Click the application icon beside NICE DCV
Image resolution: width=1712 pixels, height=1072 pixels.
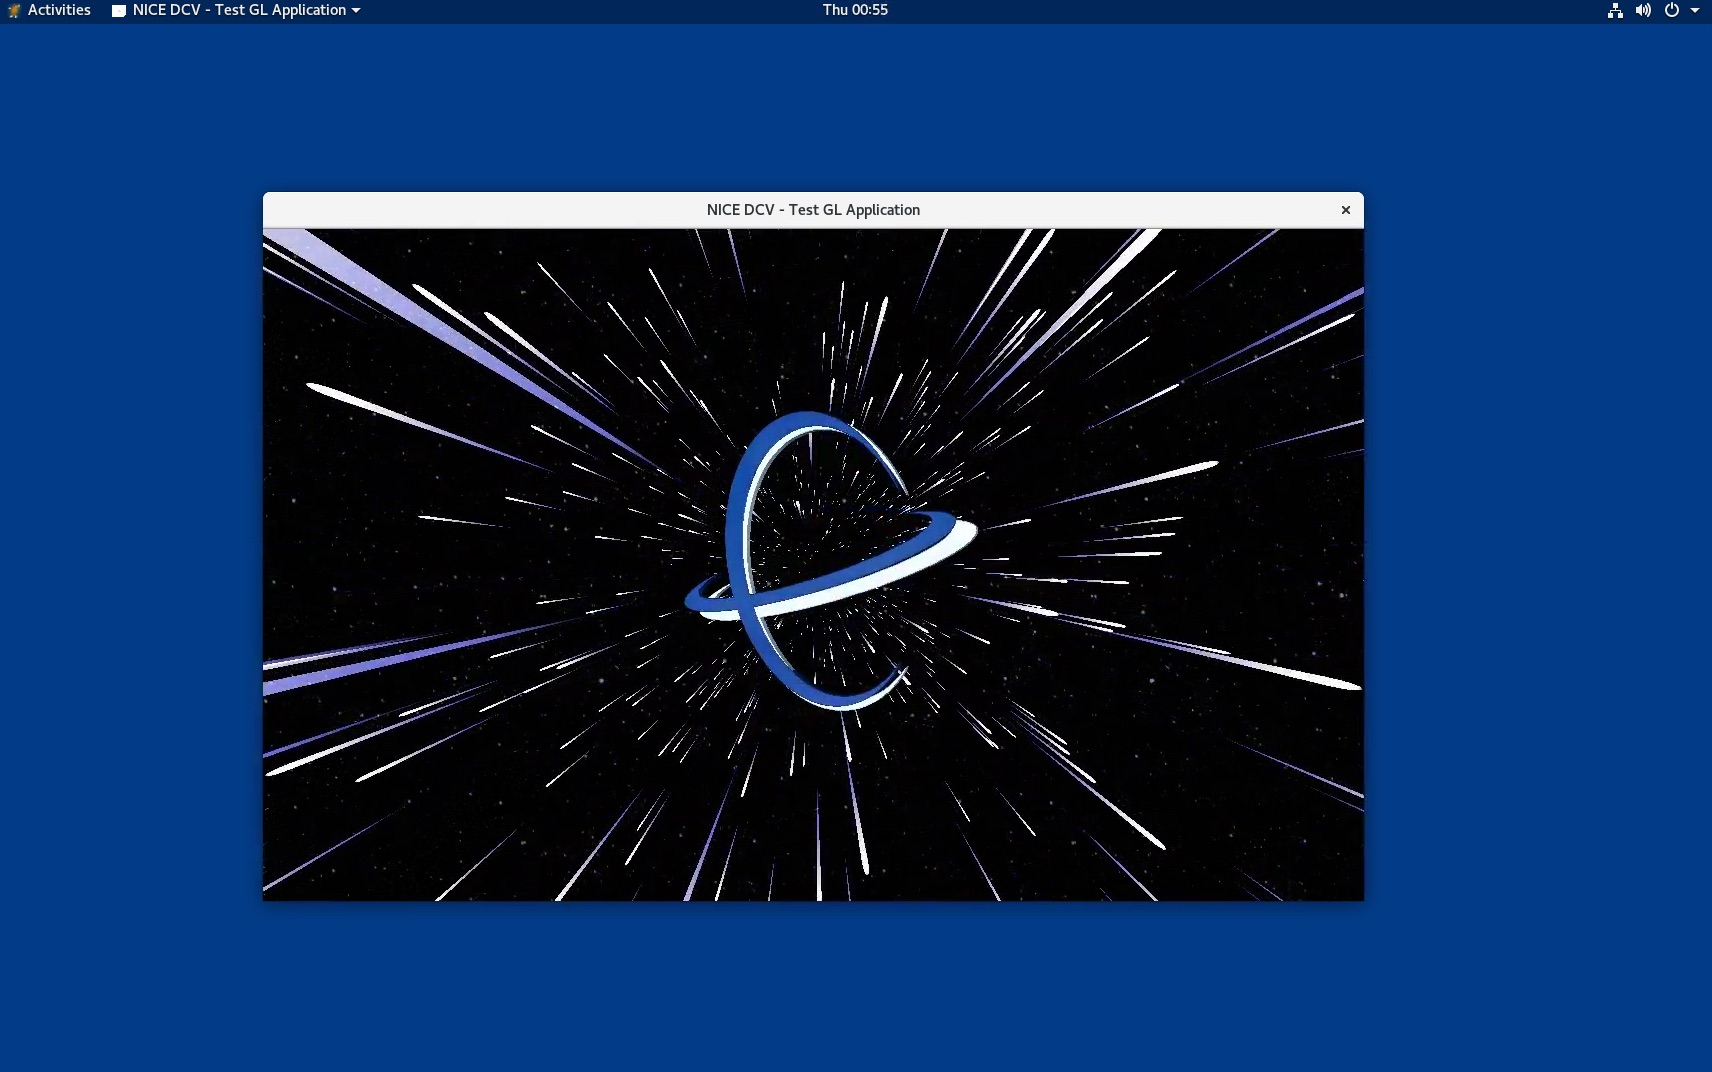coord(119,11)
